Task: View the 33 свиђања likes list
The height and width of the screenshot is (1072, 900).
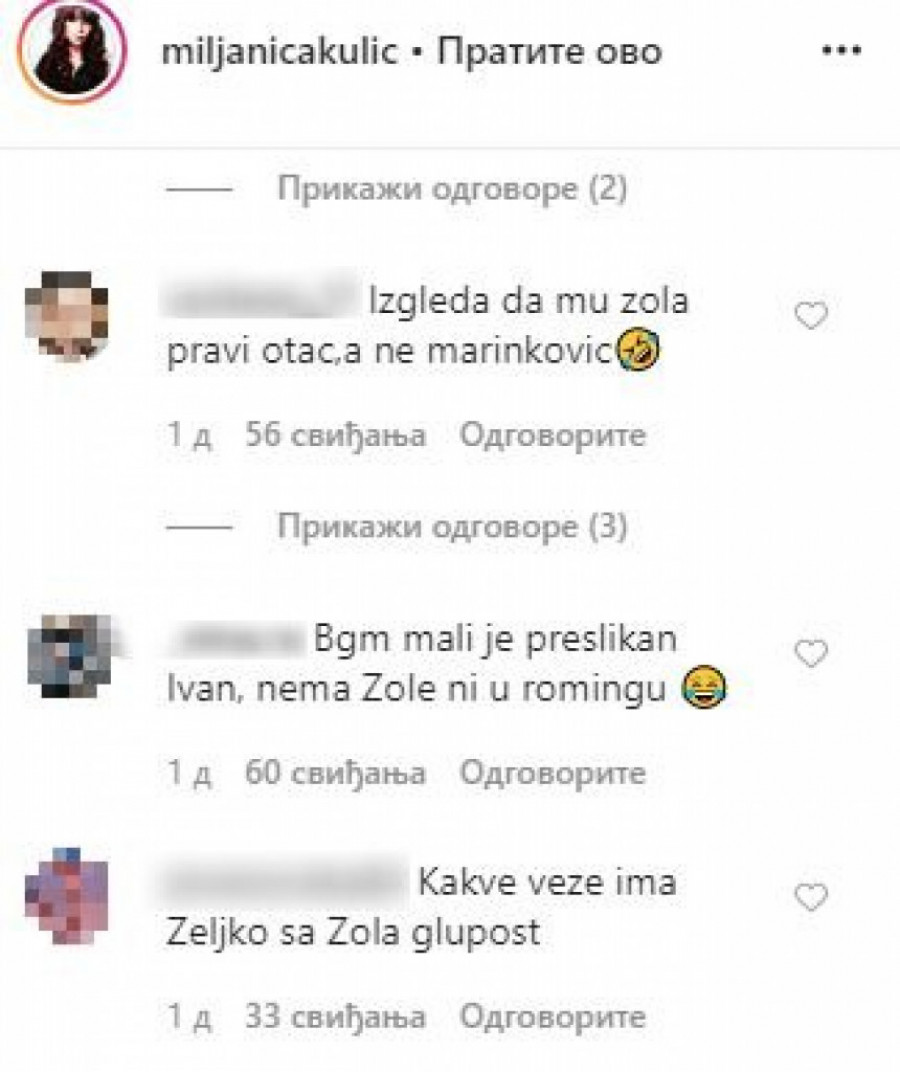Action: 335,1017
